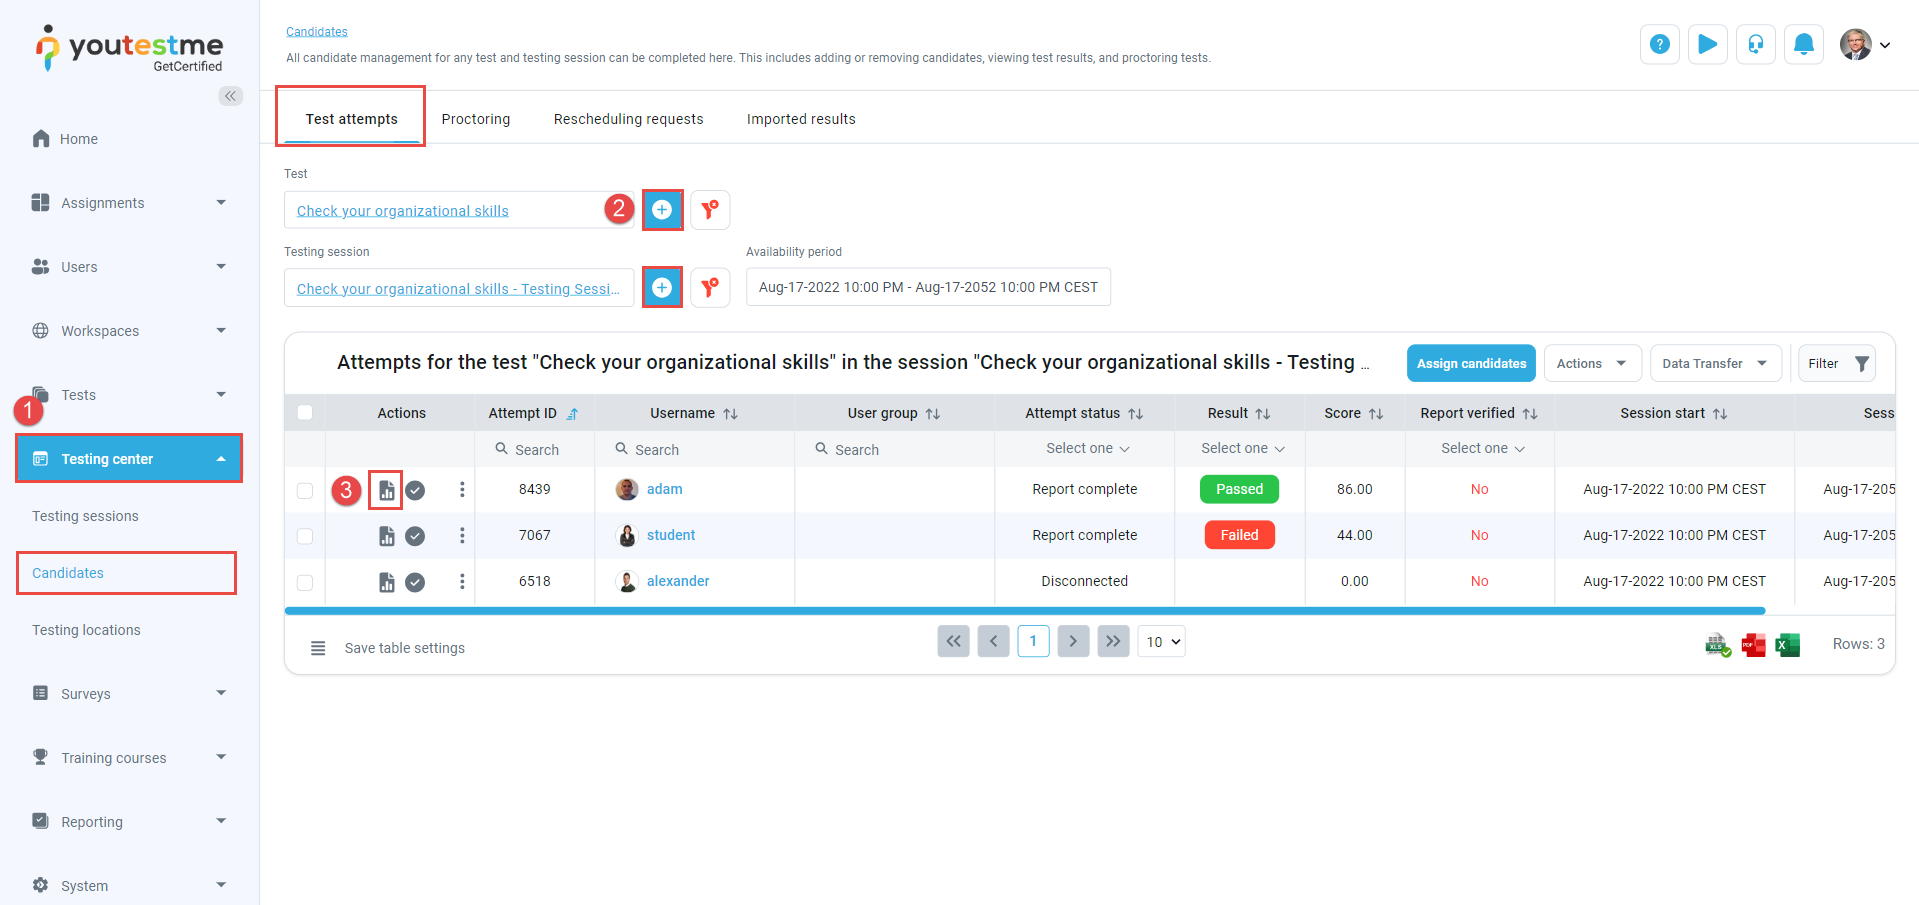Export table as Excel icon
Image resolution: width=1919 pixels, height=905 pixels.
1787,645
